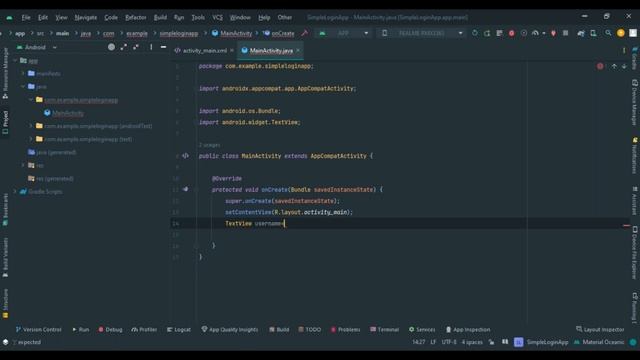Click the Stop square icon in toolbar

[565, 33]
